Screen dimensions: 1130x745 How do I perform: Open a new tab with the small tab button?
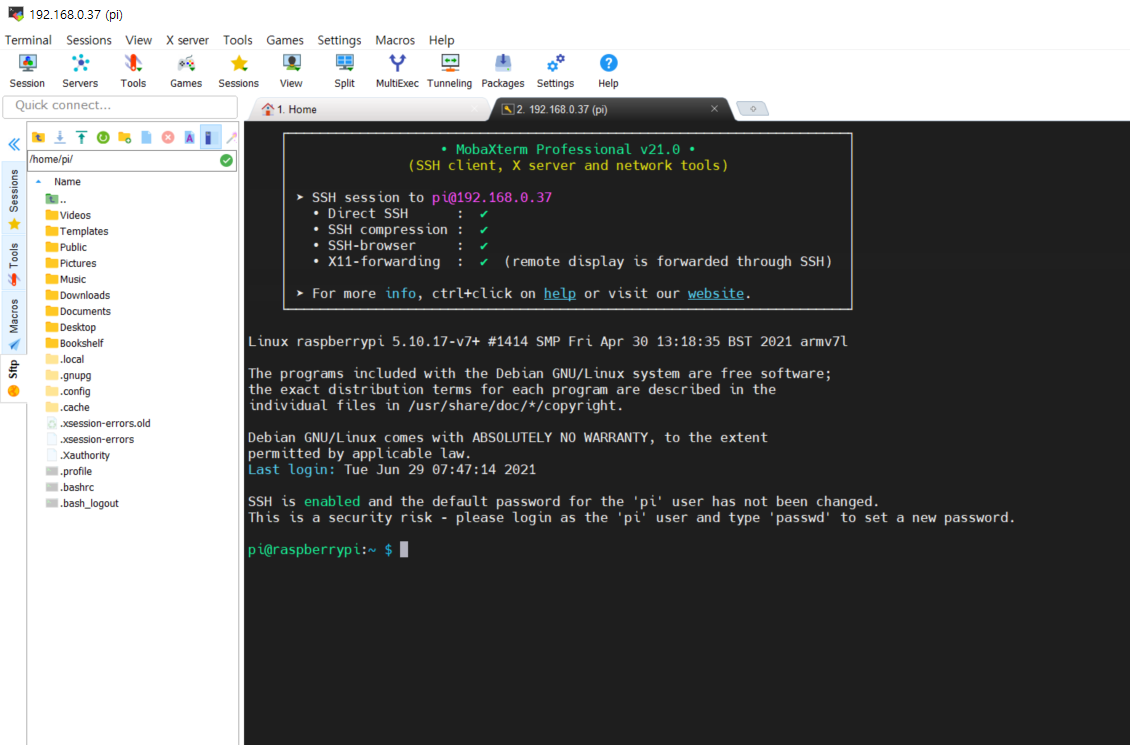pyautogui.click(x=752, y=109)
